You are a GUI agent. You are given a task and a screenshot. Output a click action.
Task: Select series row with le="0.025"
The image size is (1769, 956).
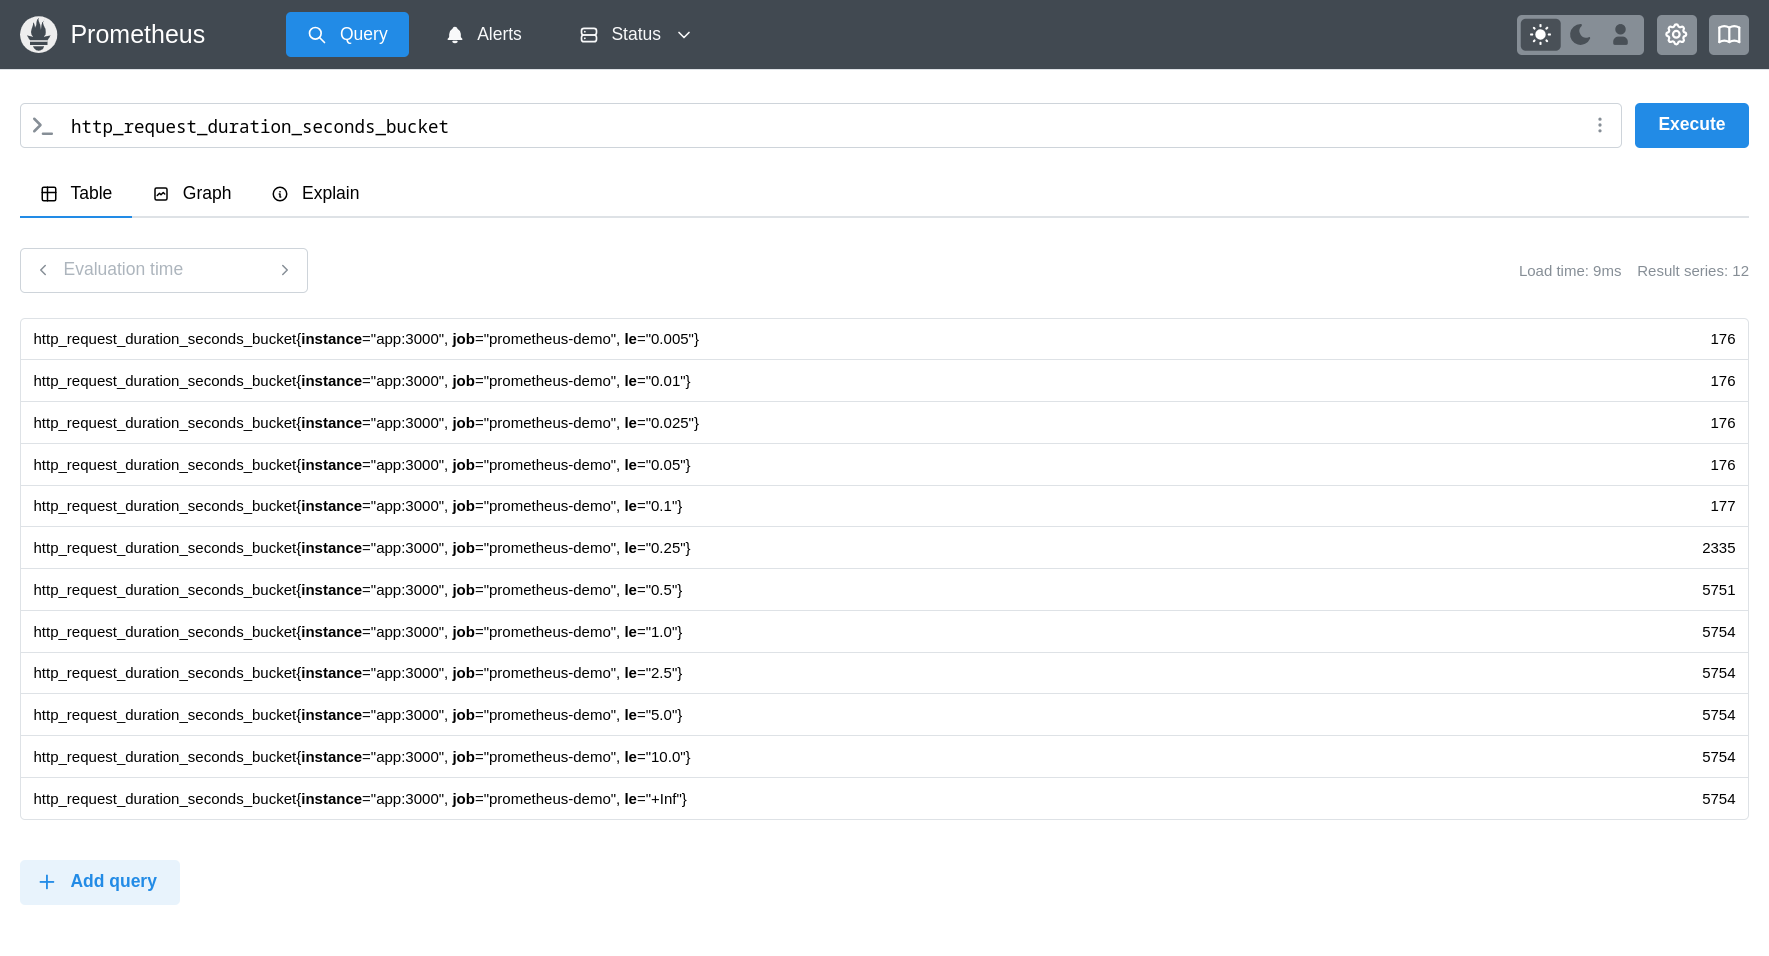(x=884, y=423)
